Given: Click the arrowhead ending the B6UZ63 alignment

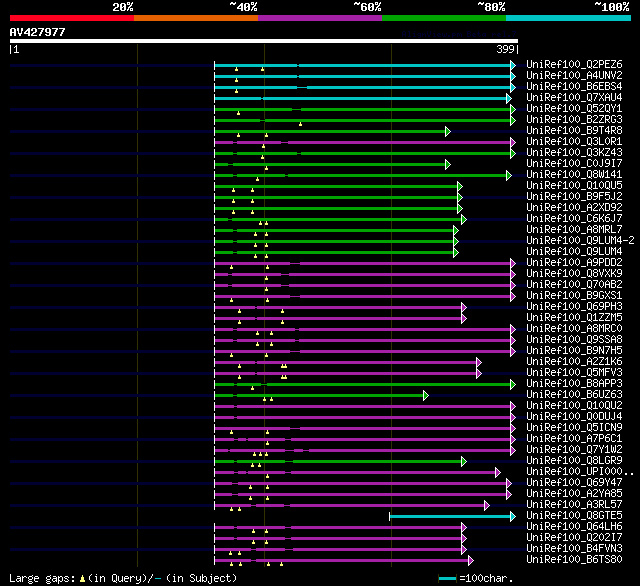Looking at the screenshot, I should 426,395.
